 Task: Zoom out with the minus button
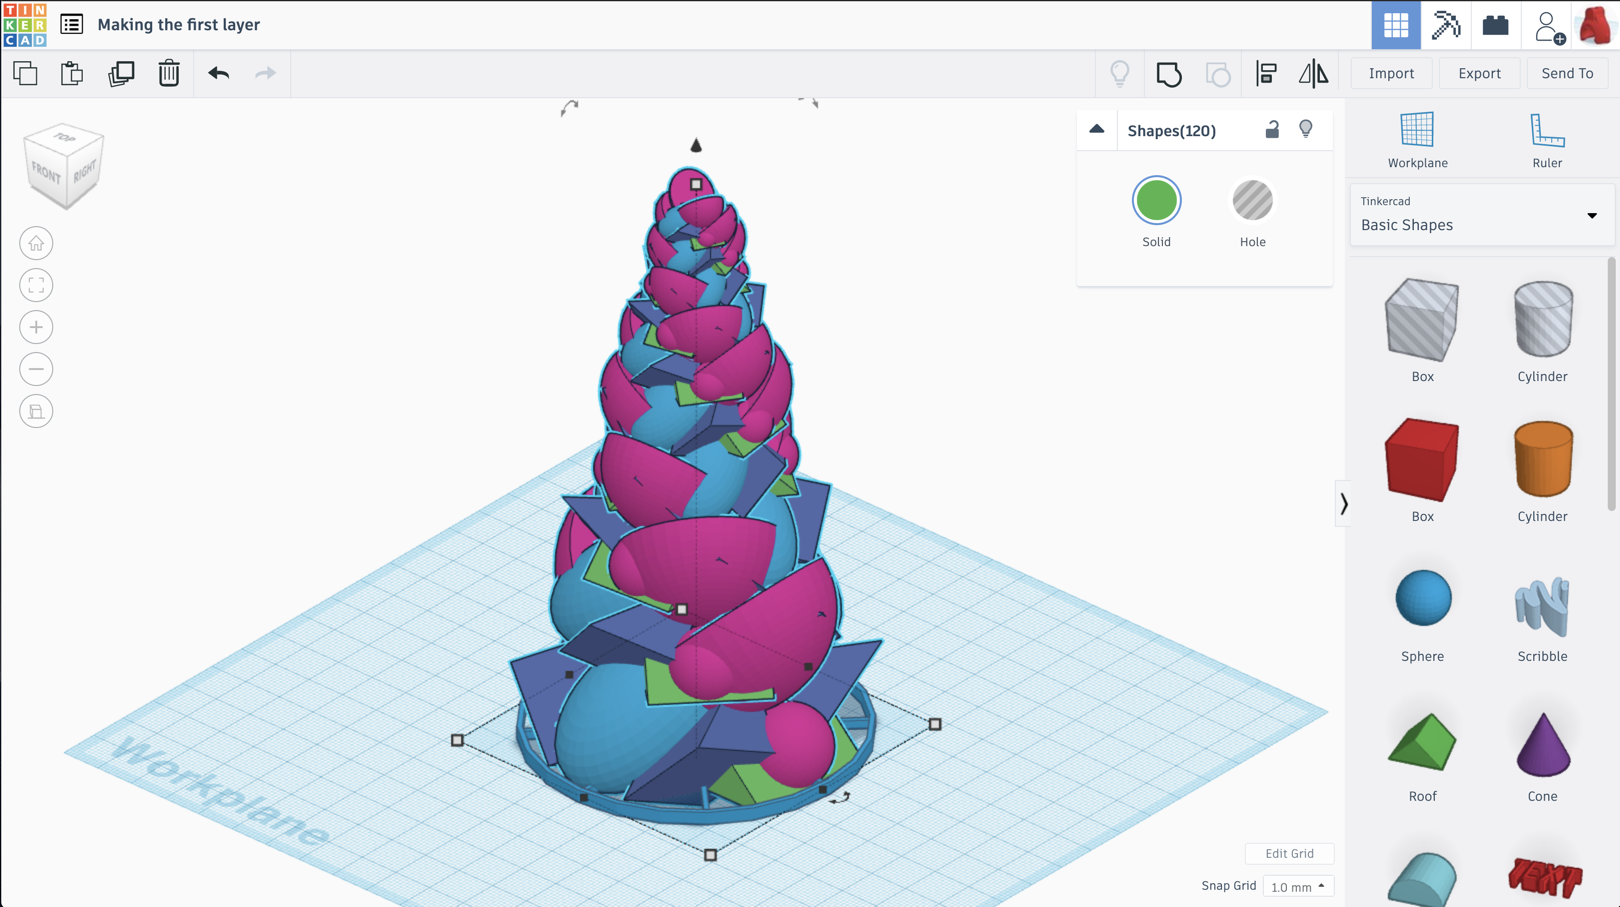(36, 369)
